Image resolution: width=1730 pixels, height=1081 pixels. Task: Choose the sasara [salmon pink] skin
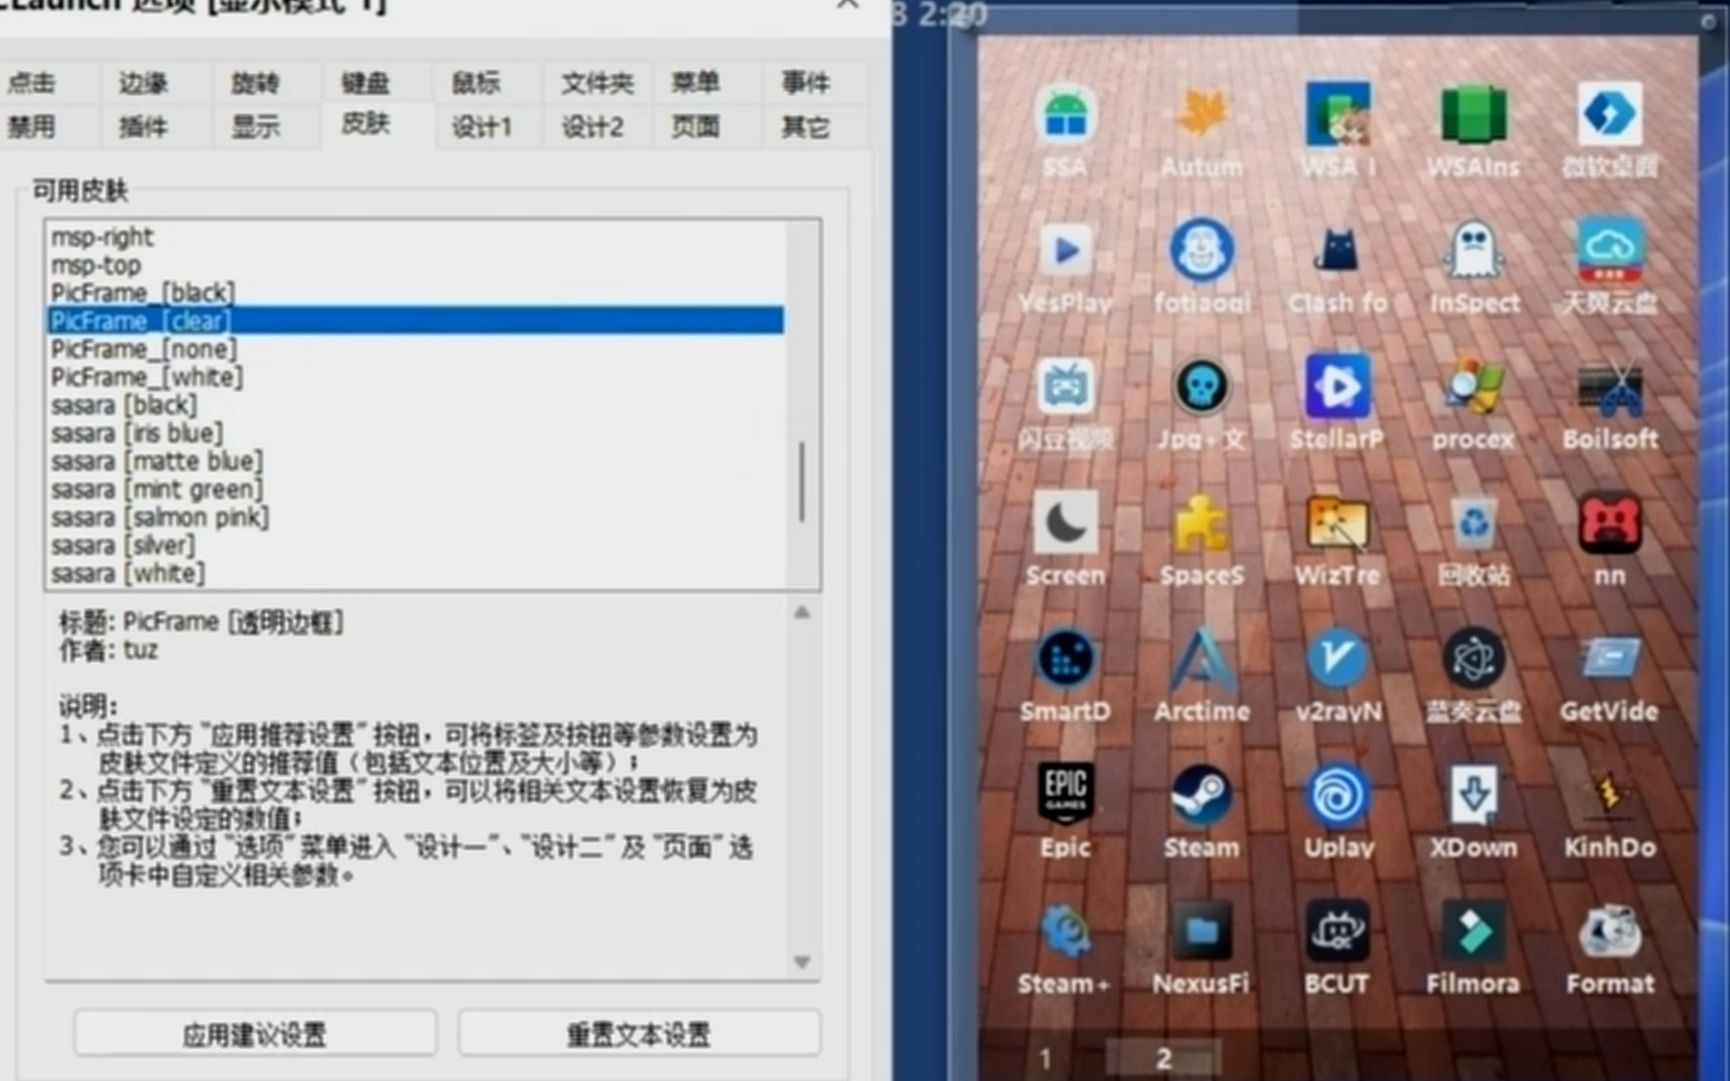tap(416, 517)
